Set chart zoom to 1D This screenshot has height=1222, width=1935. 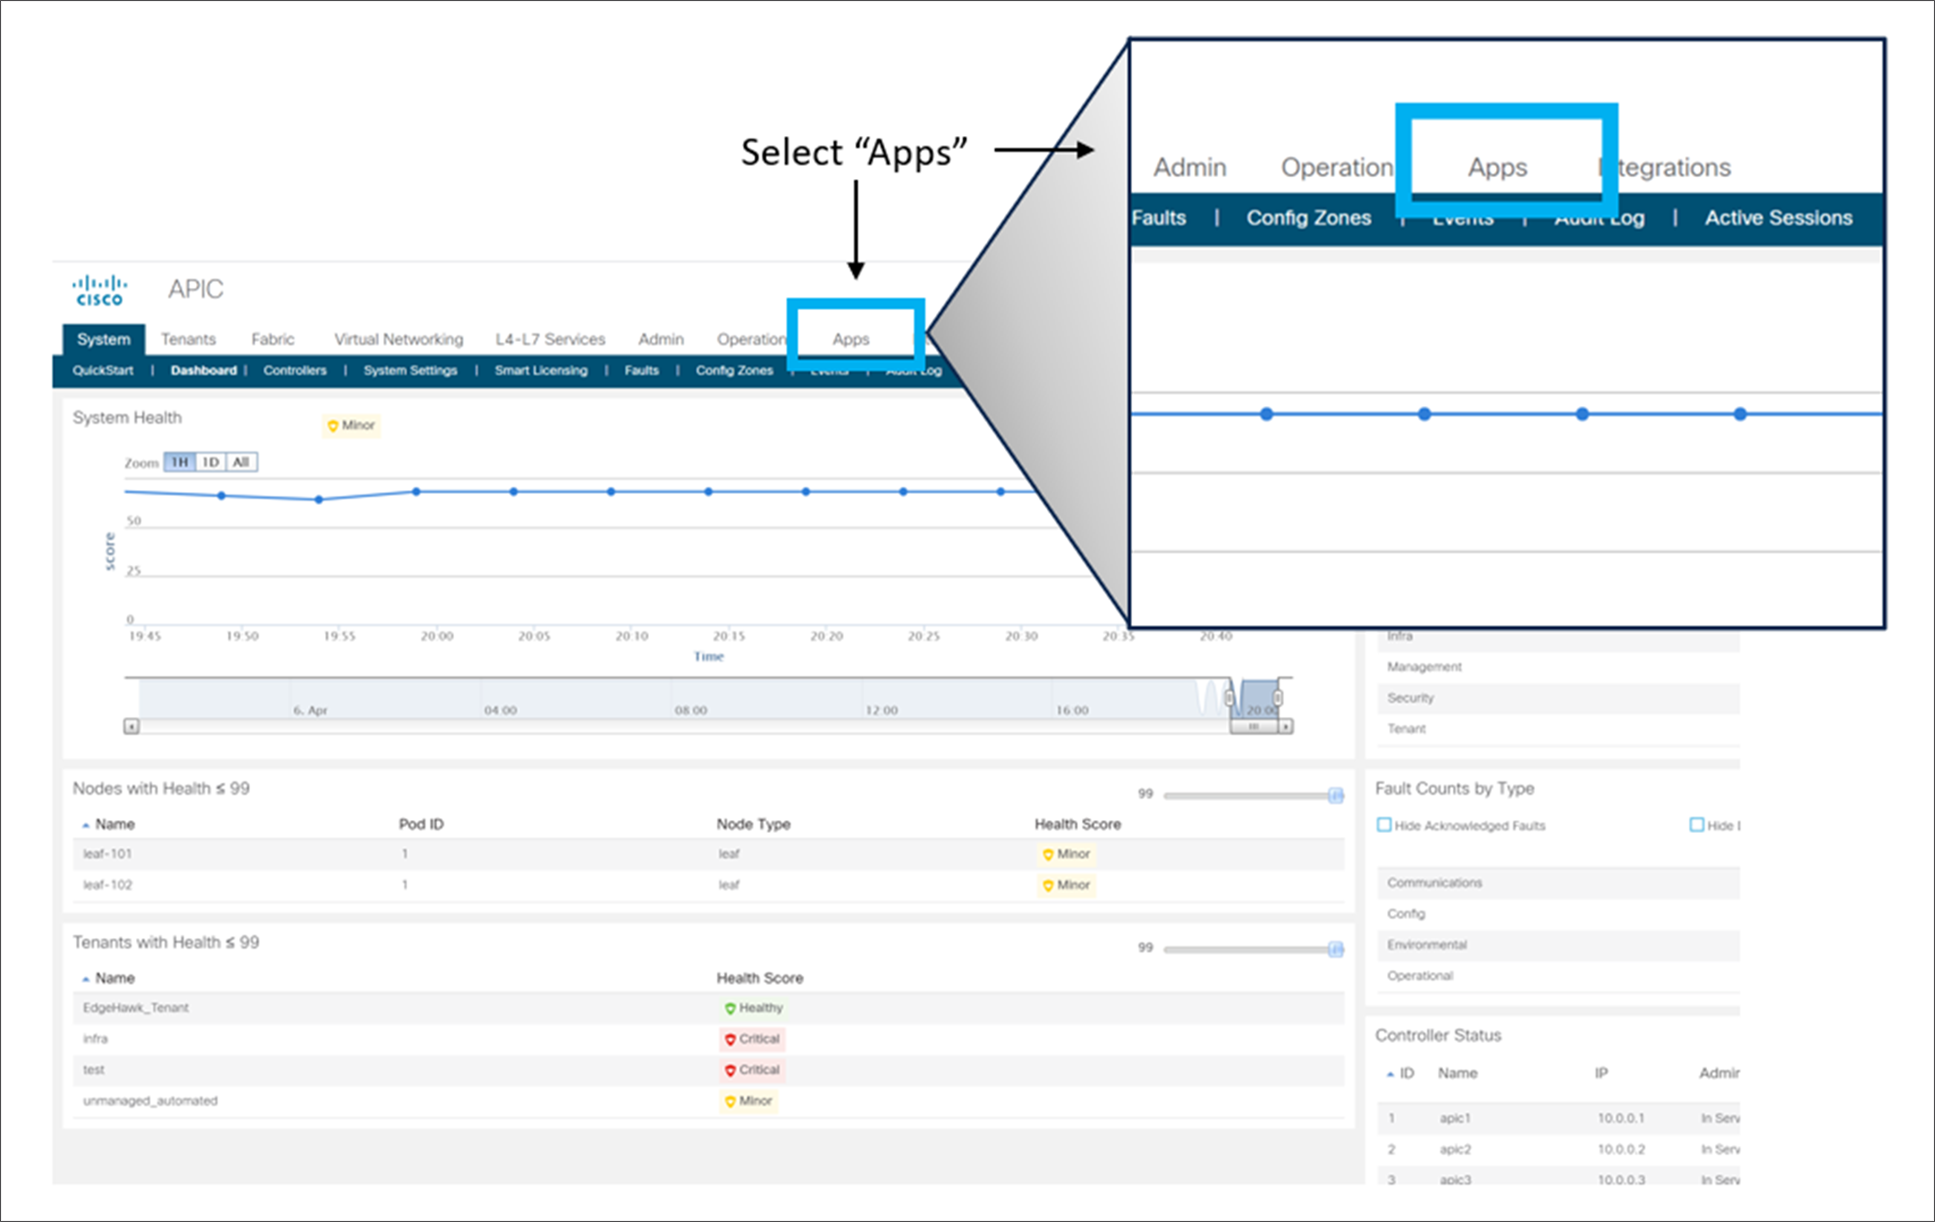point(210,462)
